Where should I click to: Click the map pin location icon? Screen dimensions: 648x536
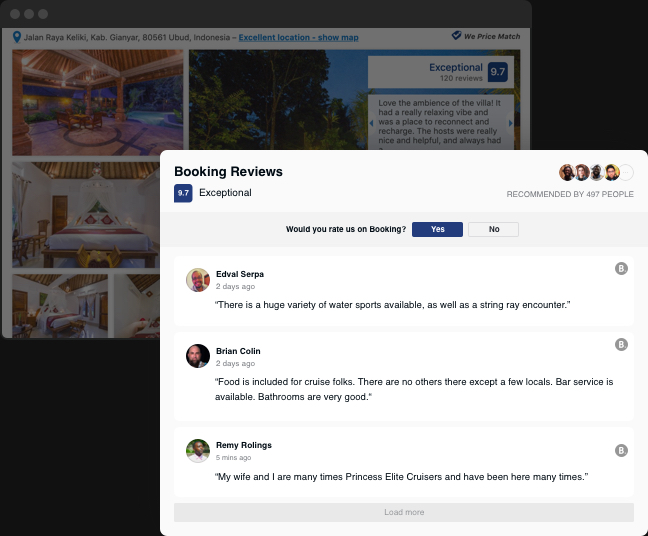click(x=17, y=37)
